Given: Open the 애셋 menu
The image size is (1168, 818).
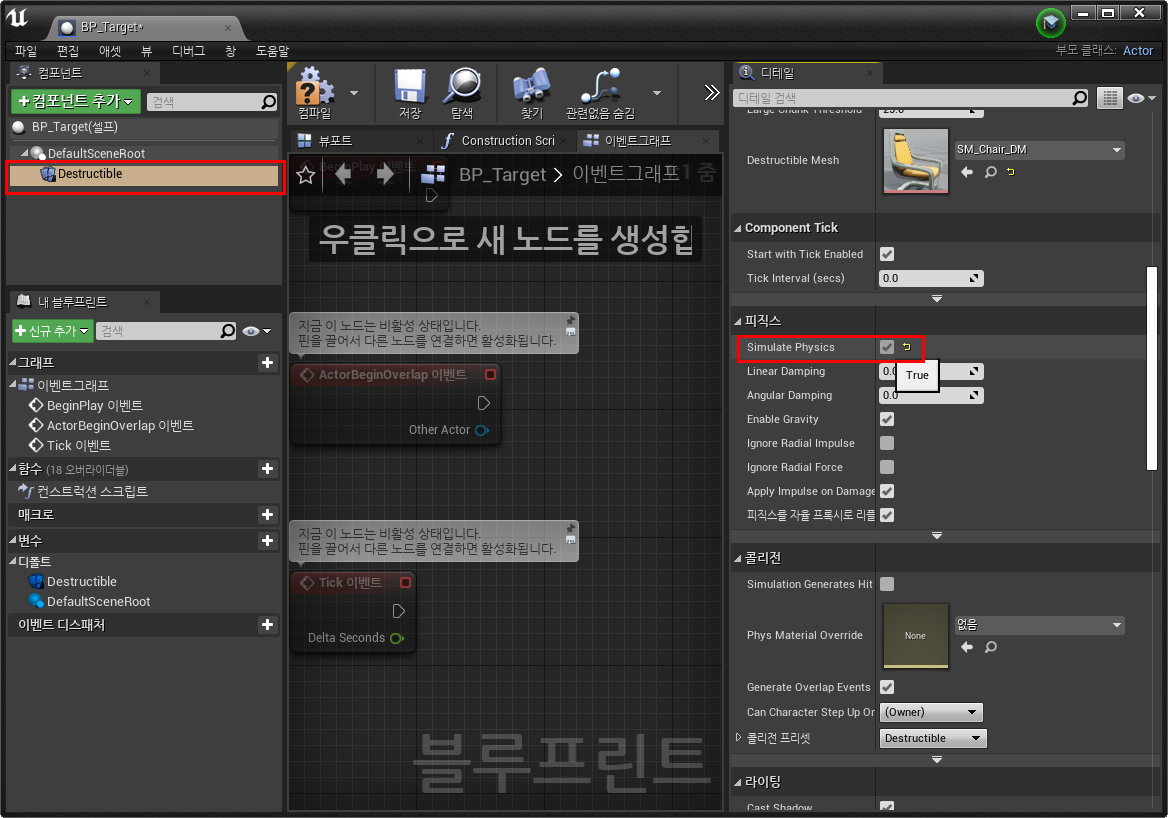Looking at the screenshot, I should pos(110,51).
